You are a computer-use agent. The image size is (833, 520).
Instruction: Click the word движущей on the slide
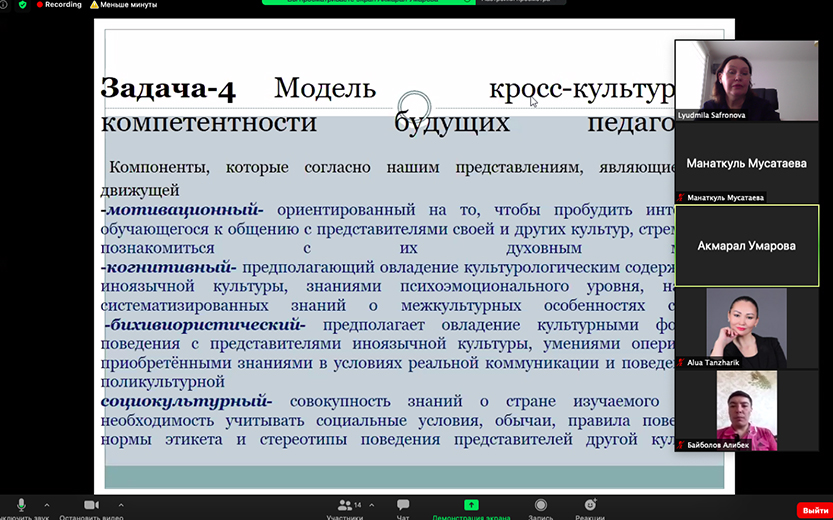(140, 190)
